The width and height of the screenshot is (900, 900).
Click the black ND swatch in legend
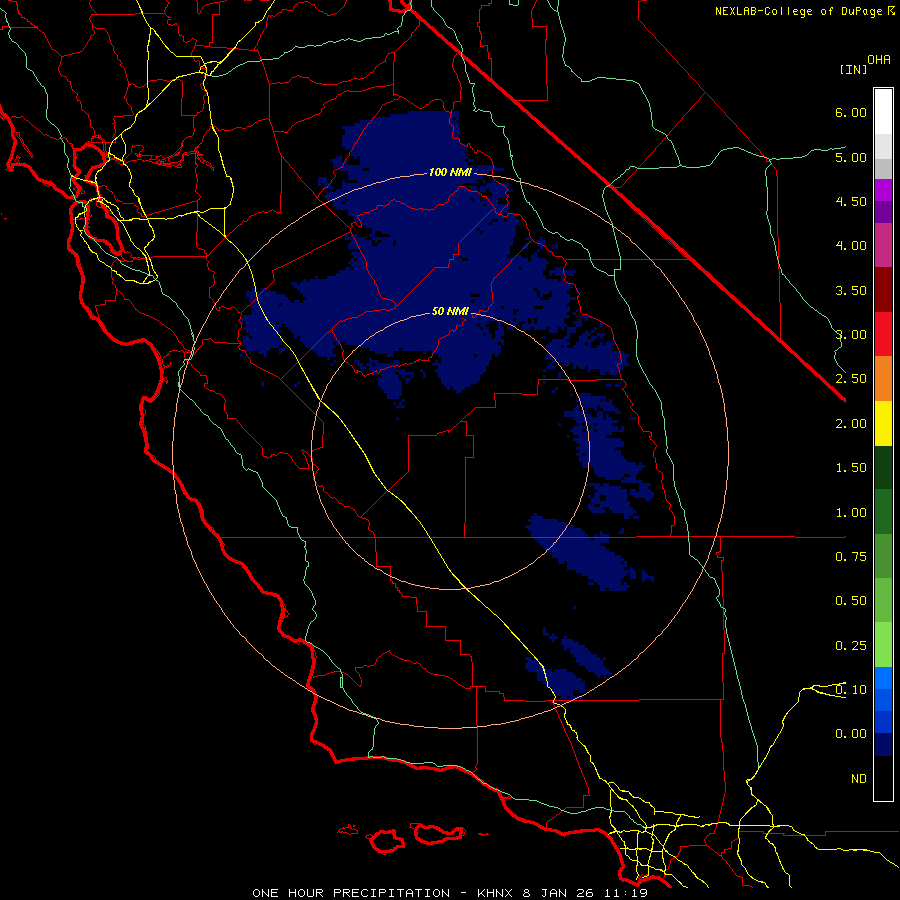[x=883, y=778]
